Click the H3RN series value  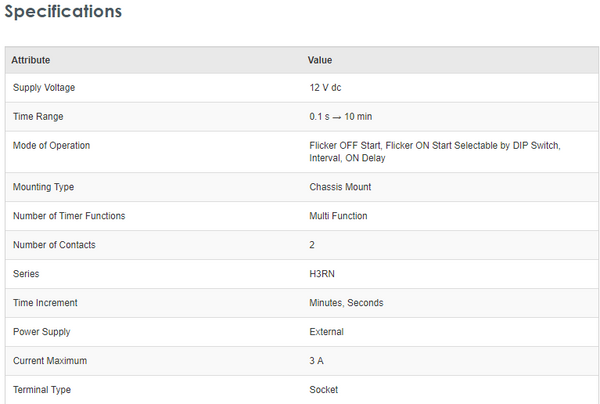(323, 274)
